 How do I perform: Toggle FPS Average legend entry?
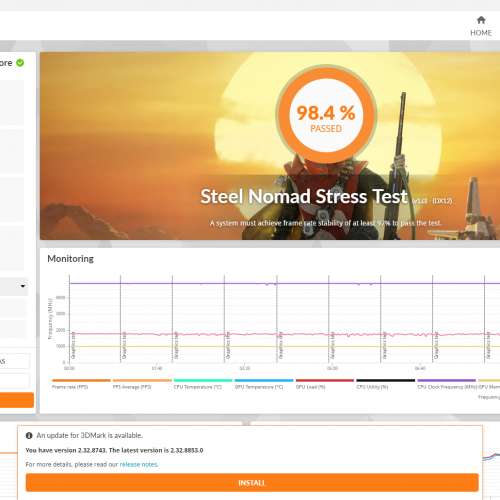(x=132, y=387)
